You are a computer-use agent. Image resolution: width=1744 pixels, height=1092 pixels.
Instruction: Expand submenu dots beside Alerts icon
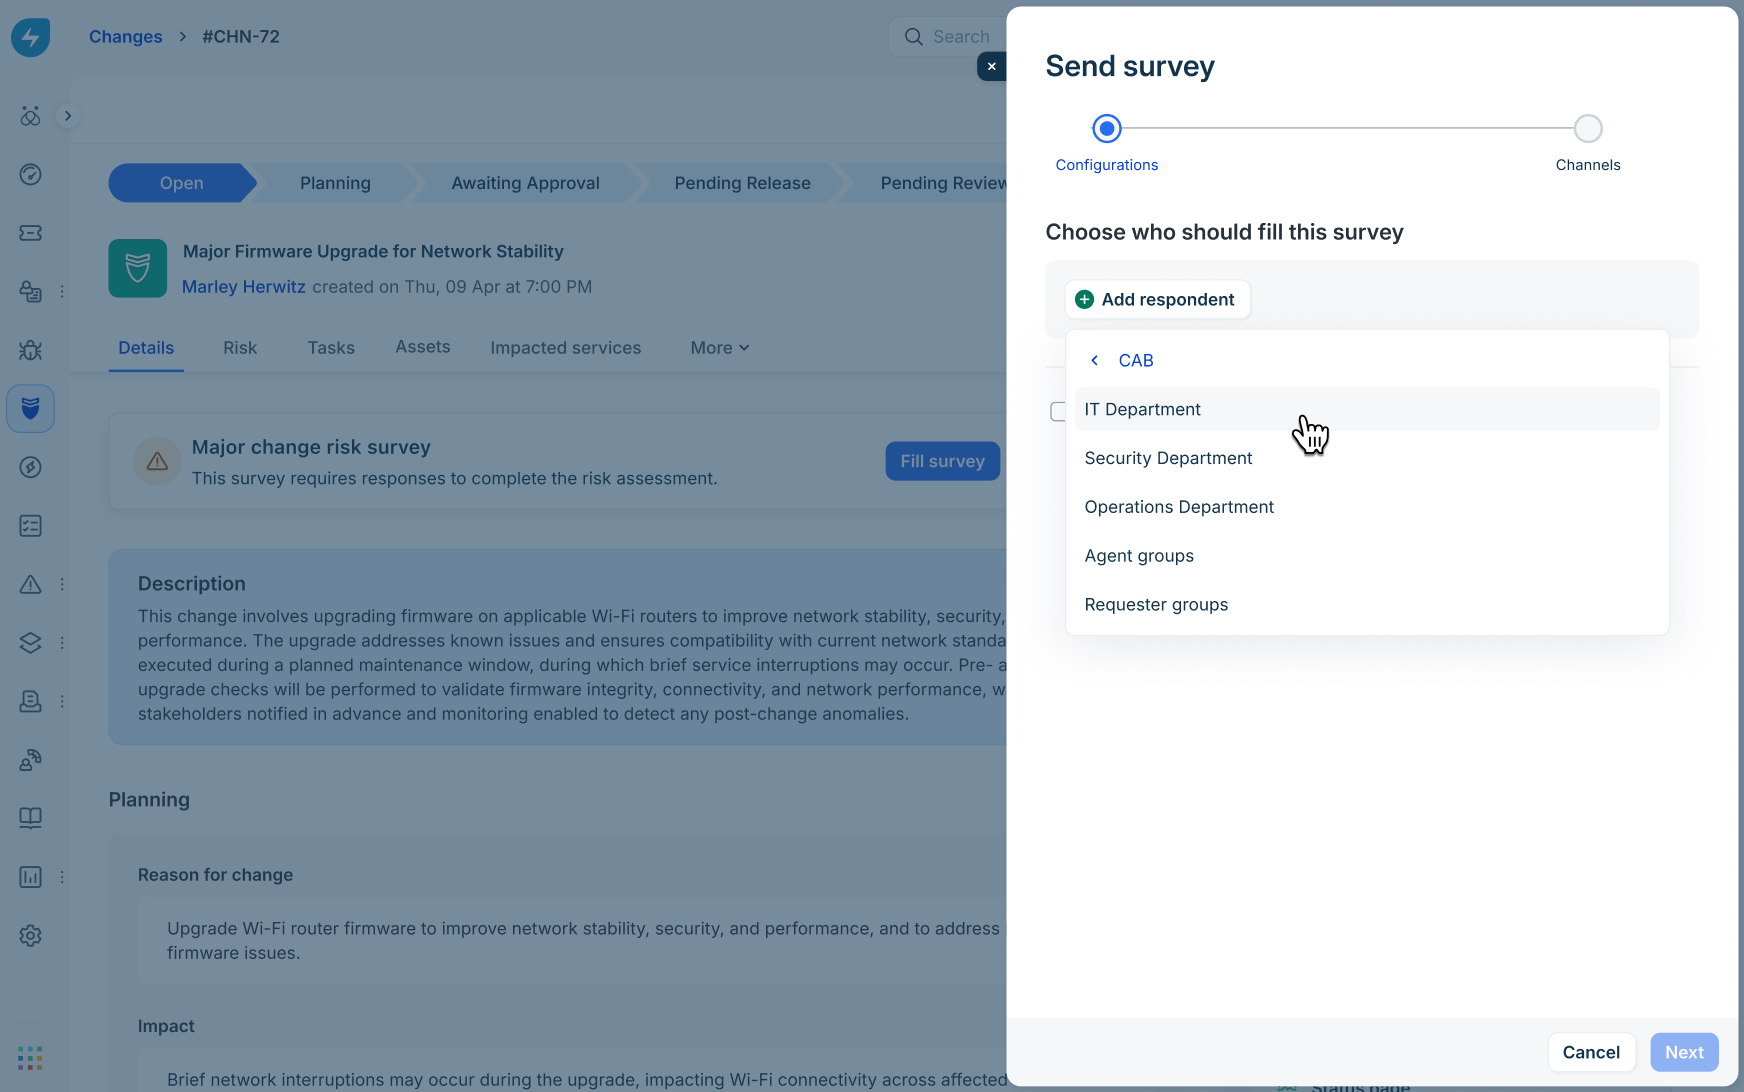(62, 584)
